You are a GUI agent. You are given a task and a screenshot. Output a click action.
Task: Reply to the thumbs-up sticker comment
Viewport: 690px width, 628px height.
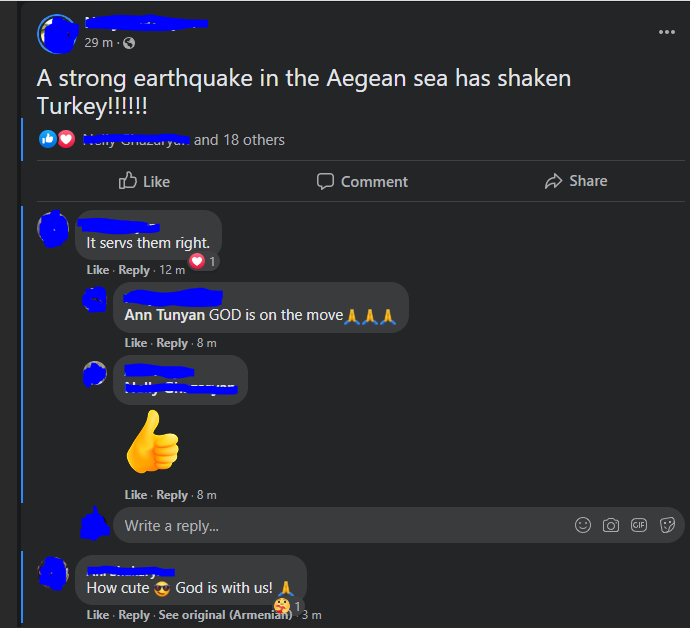[x=172, y=495]
